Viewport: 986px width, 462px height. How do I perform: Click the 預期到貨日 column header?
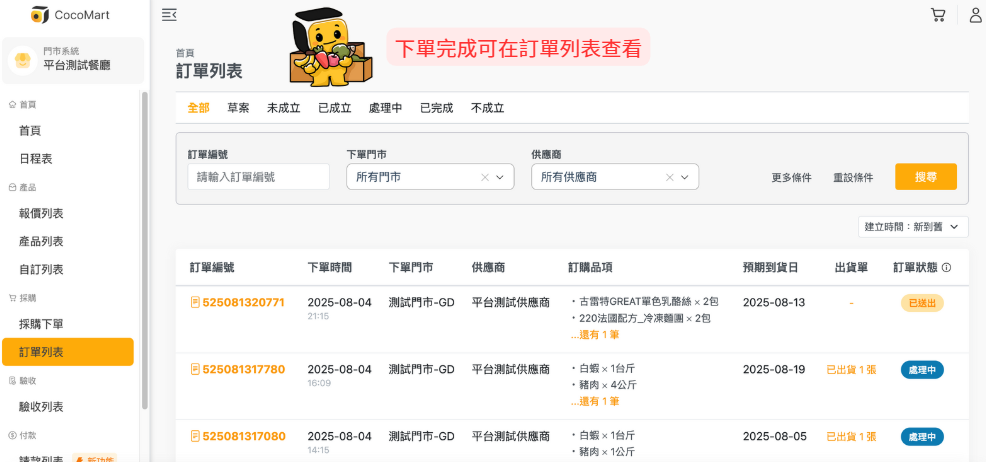770,268
